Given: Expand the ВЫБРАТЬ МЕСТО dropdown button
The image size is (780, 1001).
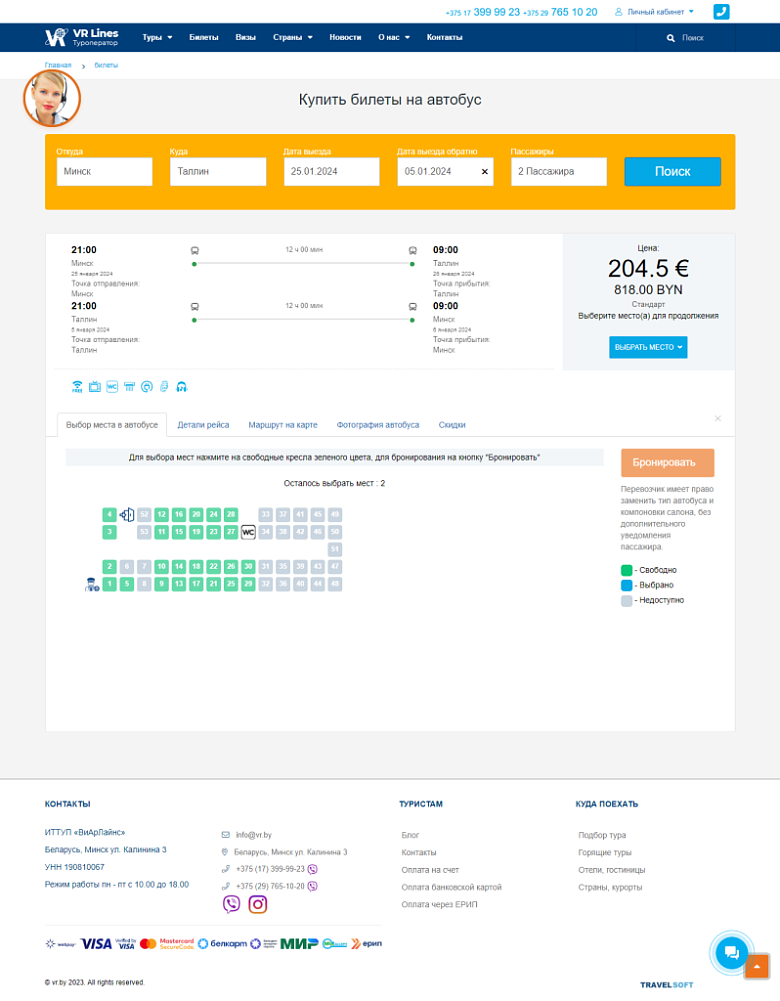Looking at the screenshot, I should coord(648,347).
